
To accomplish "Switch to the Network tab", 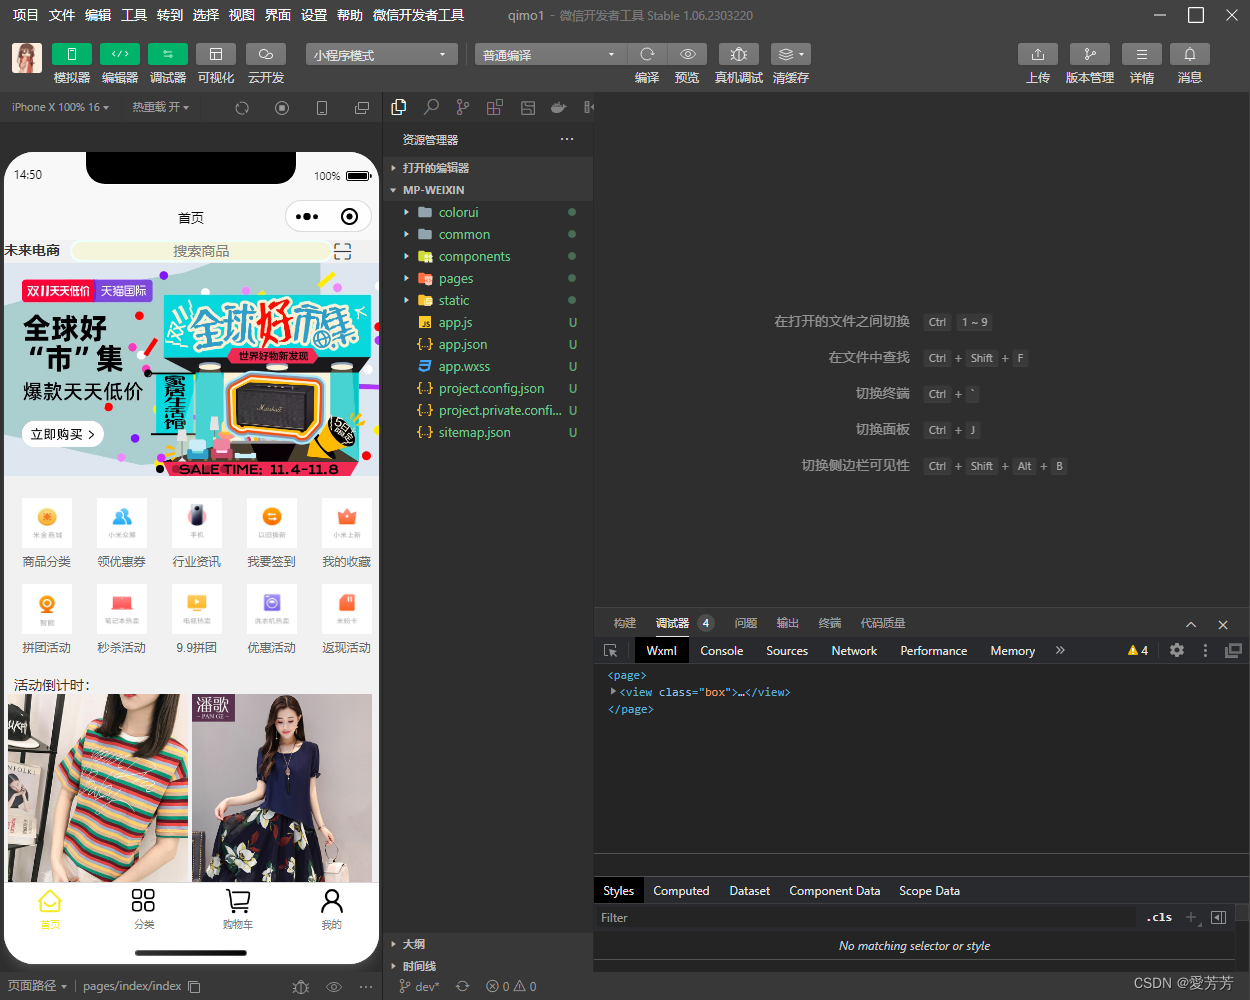I will (x=854, y=650).
